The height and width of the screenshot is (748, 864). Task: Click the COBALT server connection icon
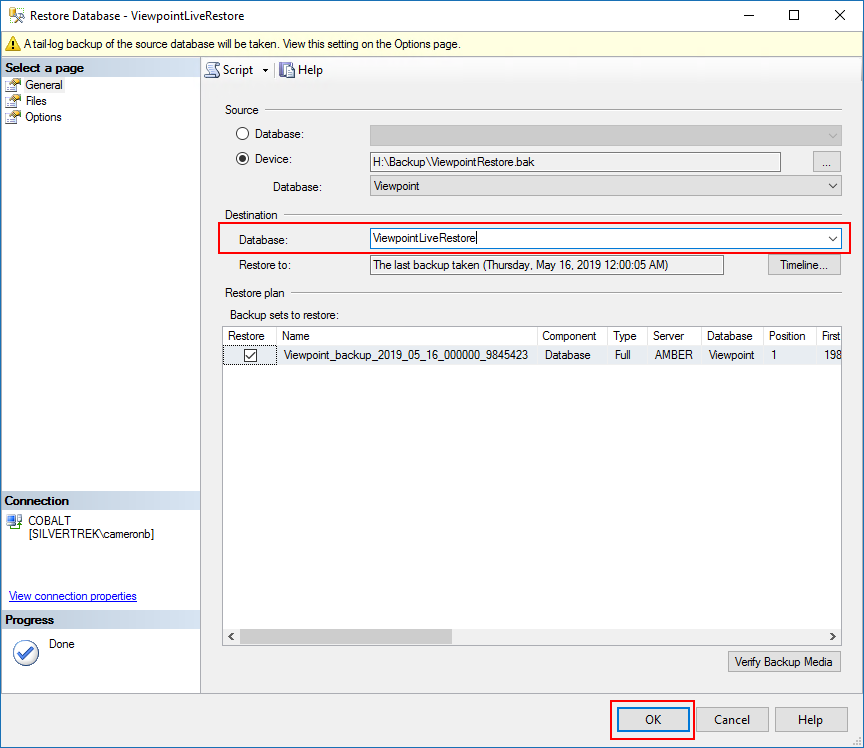[14, 521]
